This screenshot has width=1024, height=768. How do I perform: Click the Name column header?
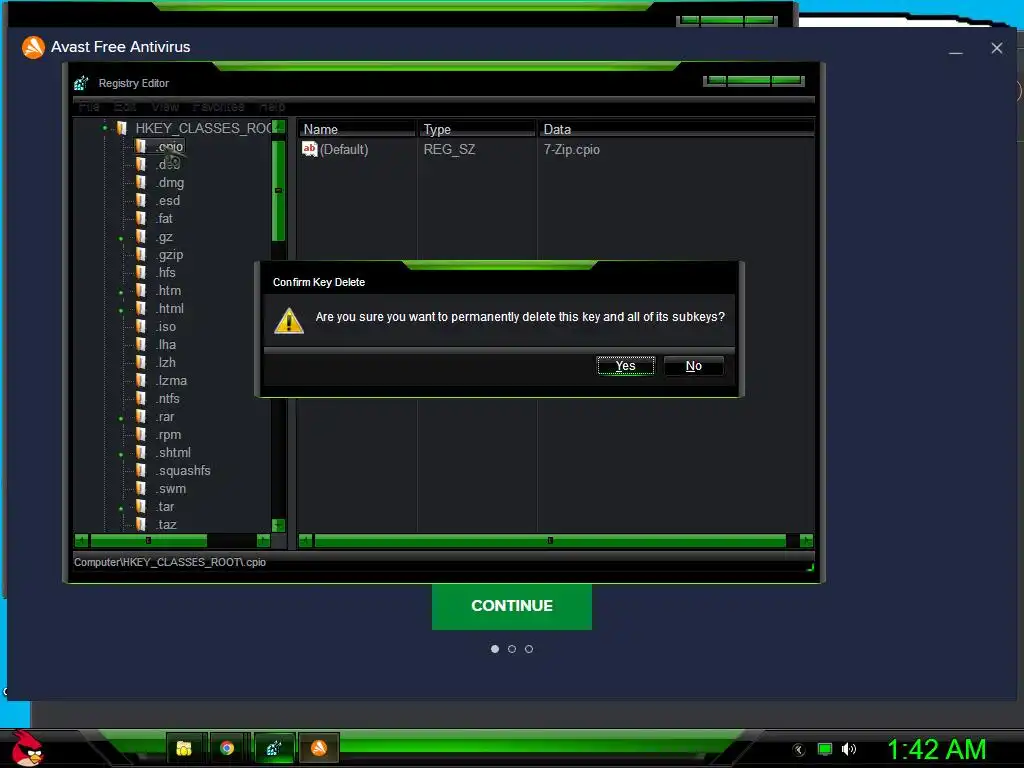point(357,129)
